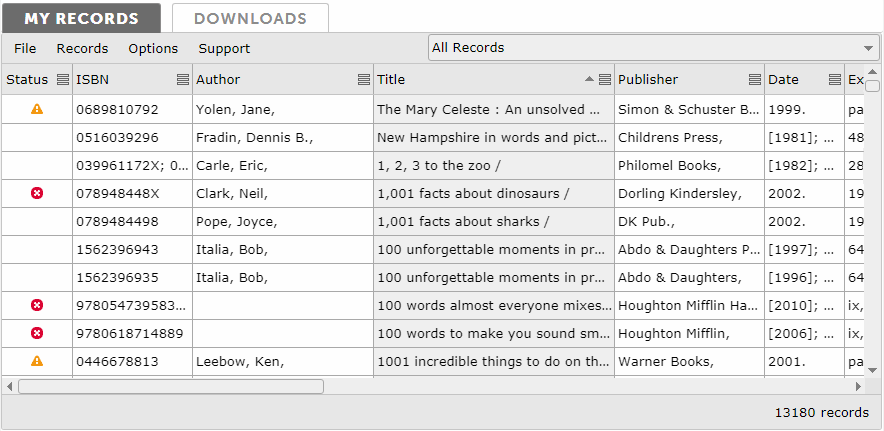Image resolution: width=884 pixels, height=431 pixels.
Task: Click the right arrow of the horizontal scrollbar
Action: click(857, 386)
